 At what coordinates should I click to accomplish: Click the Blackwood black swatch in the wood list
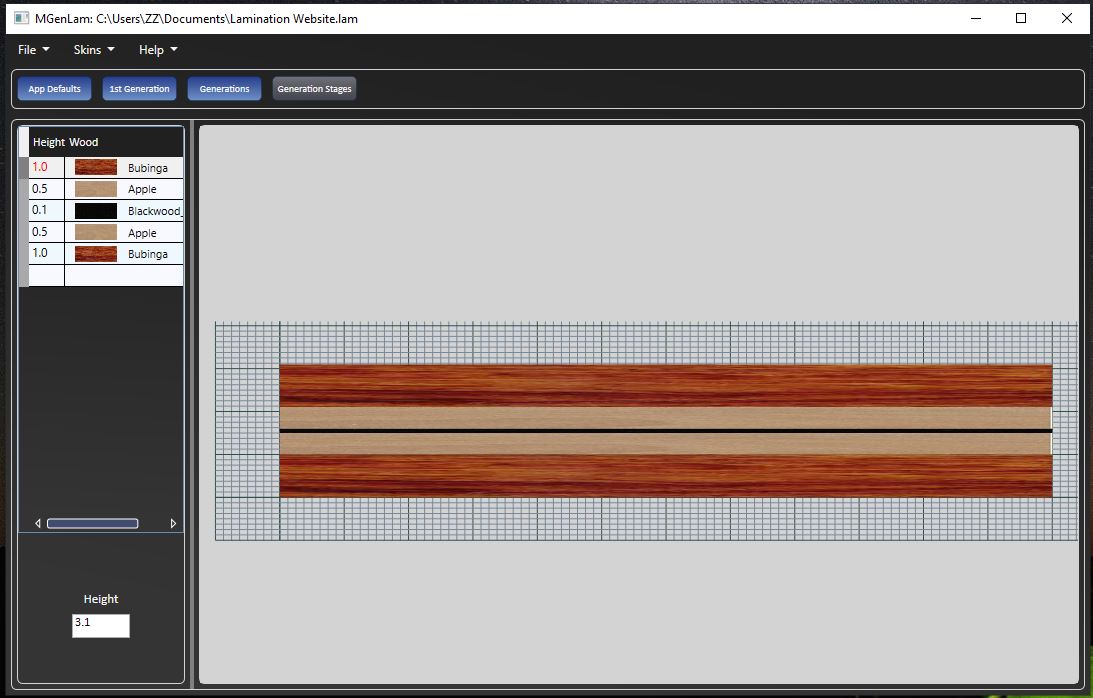(x=96, y=211)
